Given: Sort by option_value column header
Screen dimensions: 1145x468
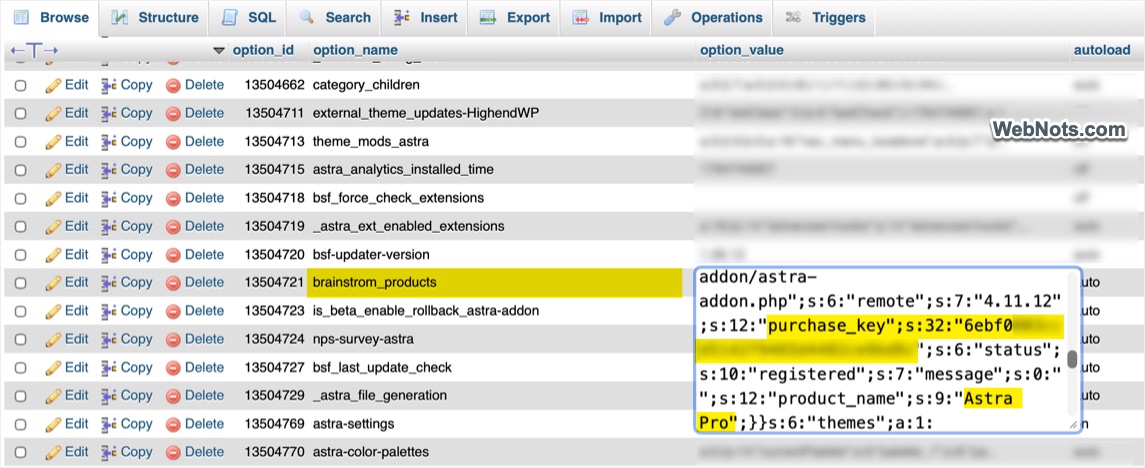Looking at the screenshot, I should (x=741, y=50).
